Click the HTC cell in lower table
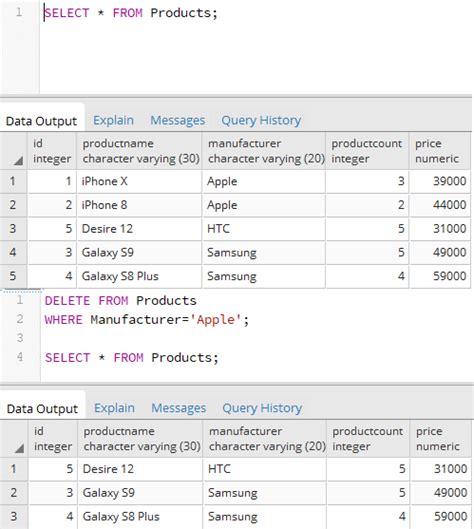 tap(265, 469)
